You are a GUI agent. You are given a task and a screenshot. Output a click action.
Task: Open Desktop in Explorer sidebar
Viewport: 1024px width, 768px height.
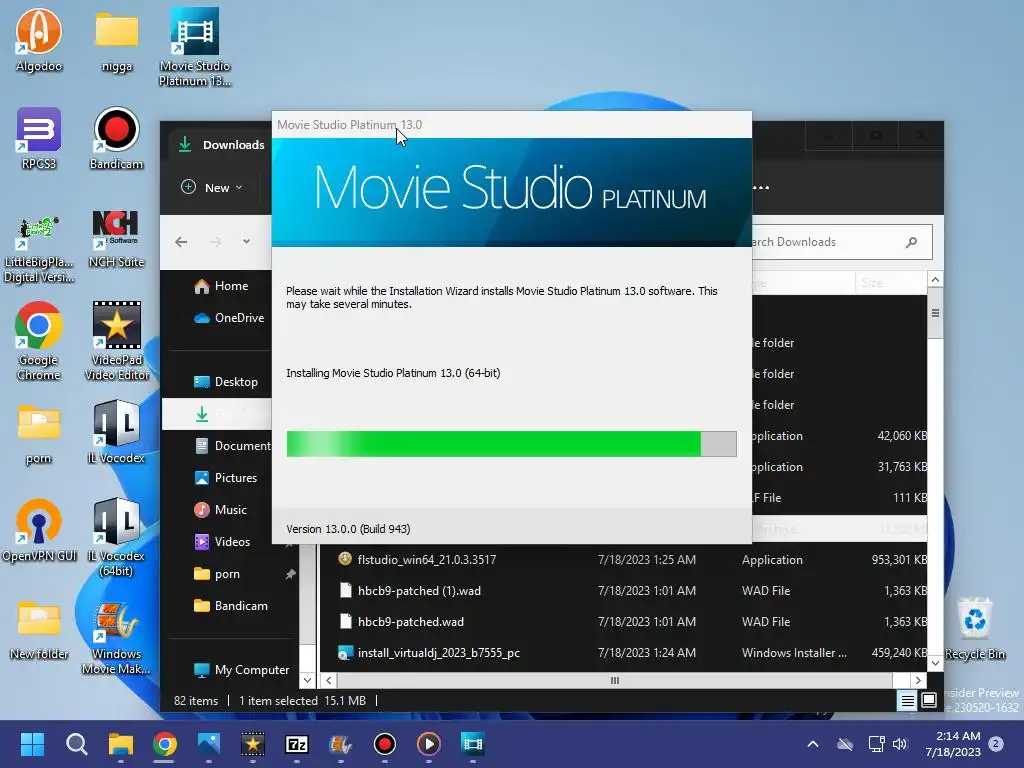[225, 382]
